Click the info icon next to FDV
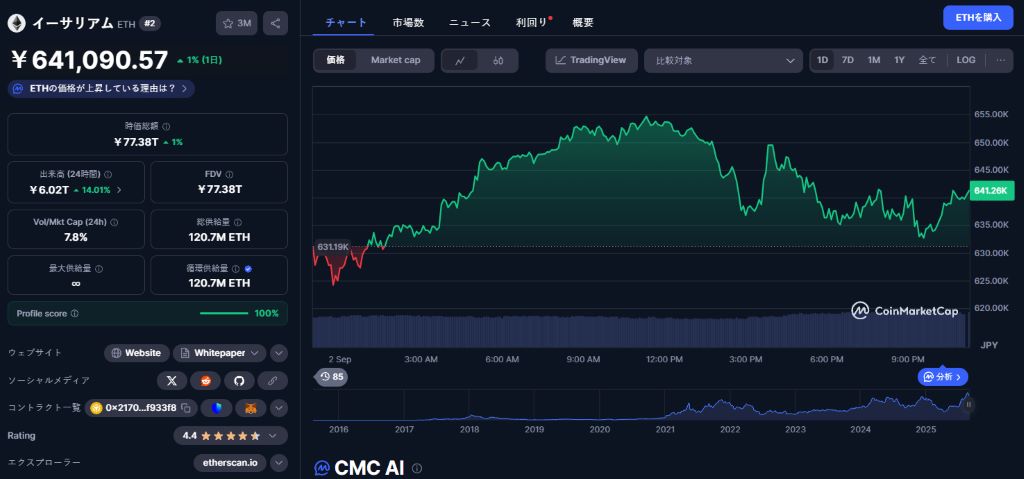 point(229,174)
